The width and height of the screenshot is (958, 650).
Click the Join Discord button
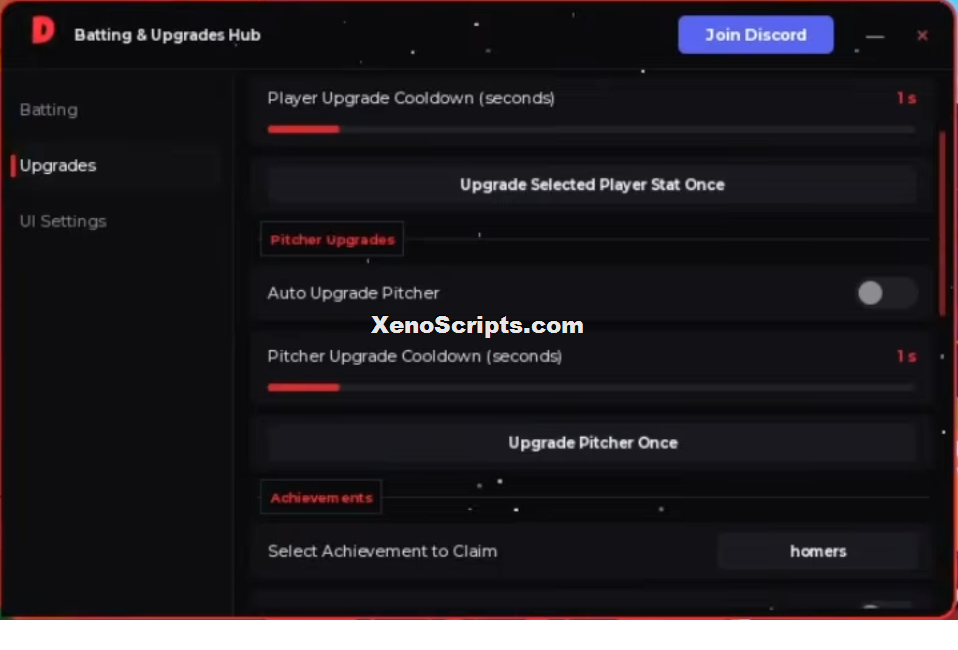[756, 35]
